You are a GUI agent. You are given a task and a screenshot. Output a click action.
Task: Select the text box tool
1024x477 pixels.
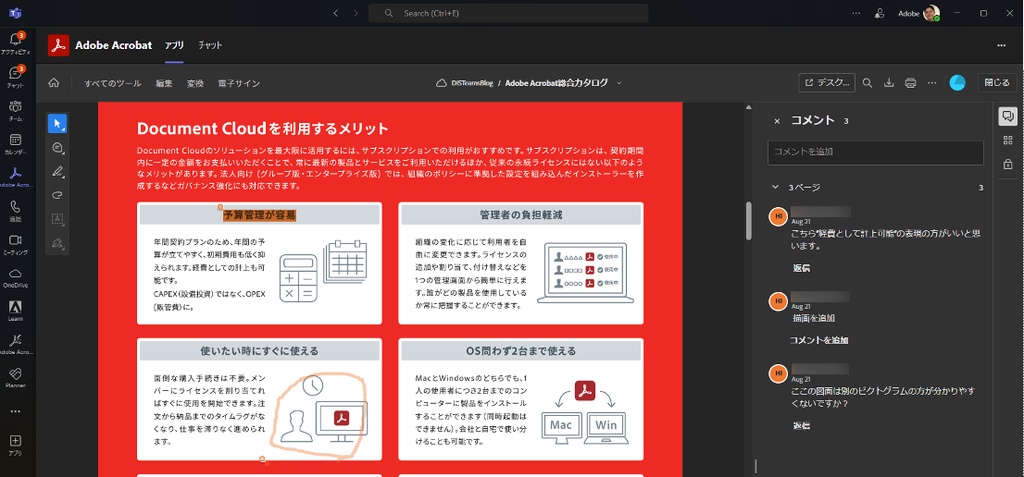point(57,218)
